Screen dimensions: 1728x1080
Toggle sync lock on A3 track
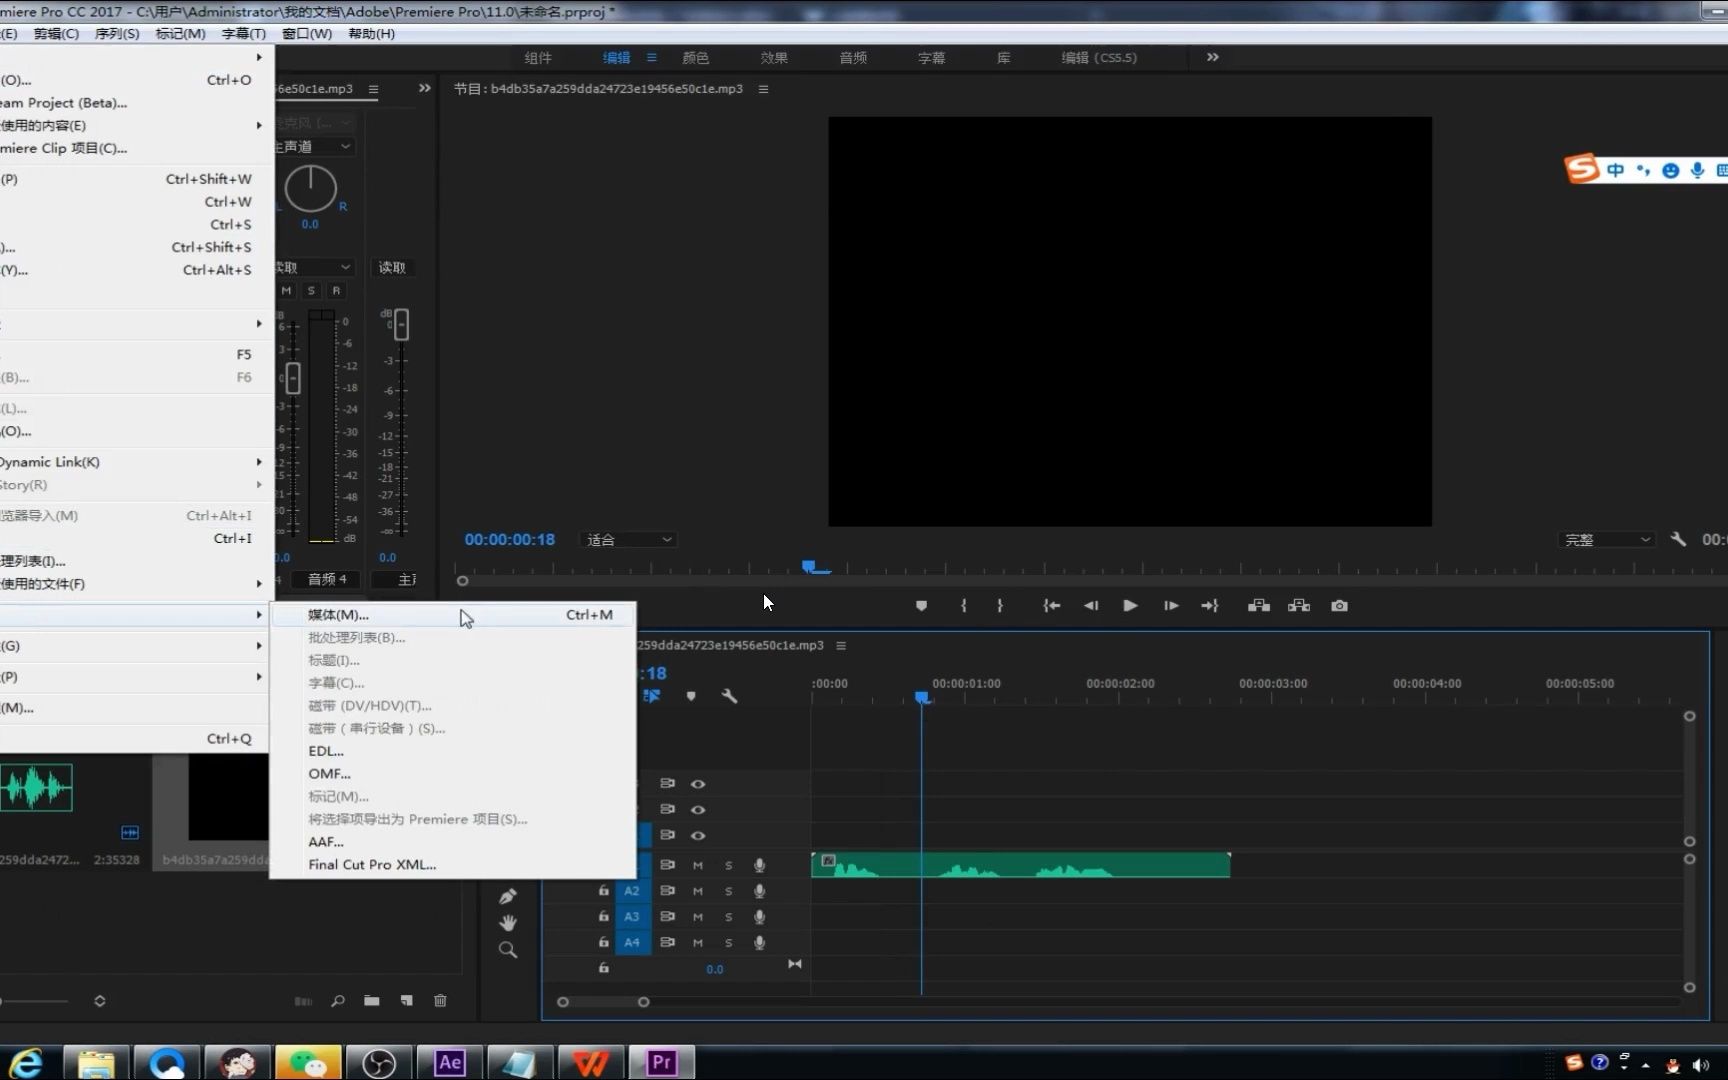pos(667,916)
